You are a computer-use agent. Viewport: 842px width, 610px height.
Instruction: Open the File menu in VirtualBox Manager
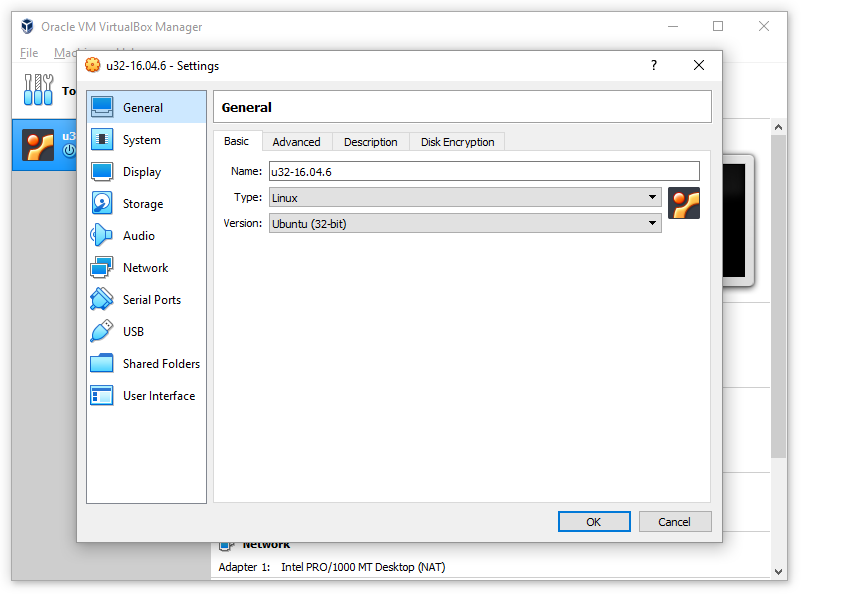tap(29, 53)
